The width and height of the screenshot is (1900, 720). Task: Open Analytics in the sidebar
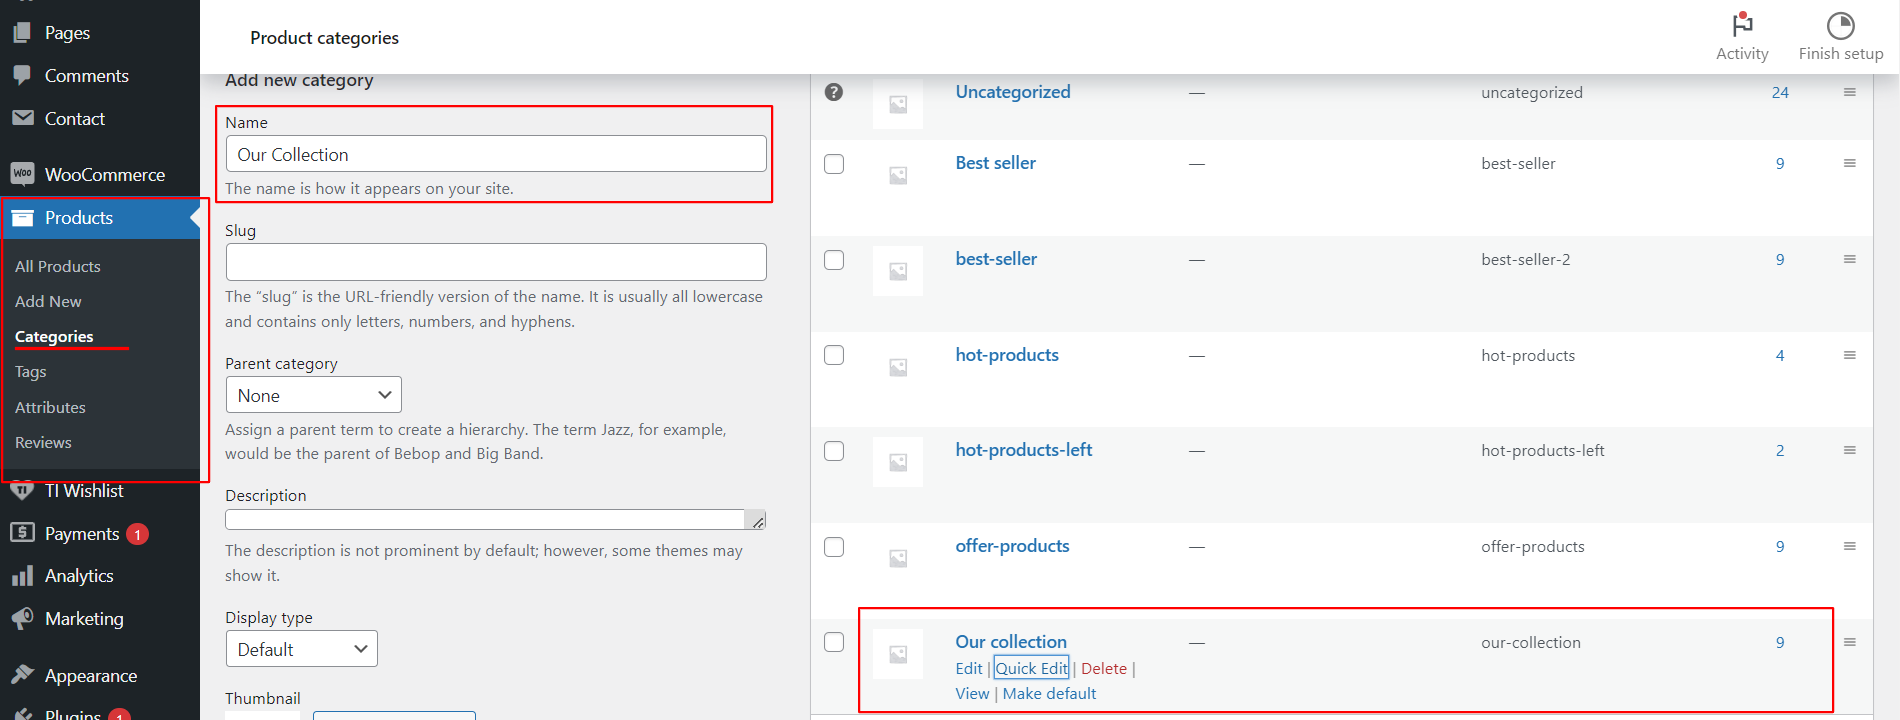coord(79,576)
